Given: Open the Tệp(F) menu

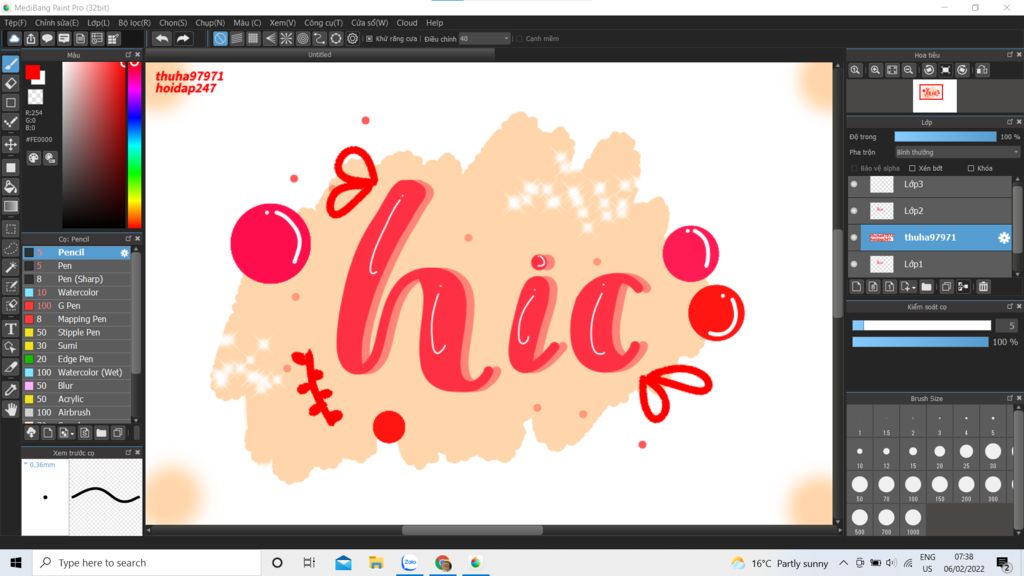Looking at the screenshot, I should click(16, 23).
